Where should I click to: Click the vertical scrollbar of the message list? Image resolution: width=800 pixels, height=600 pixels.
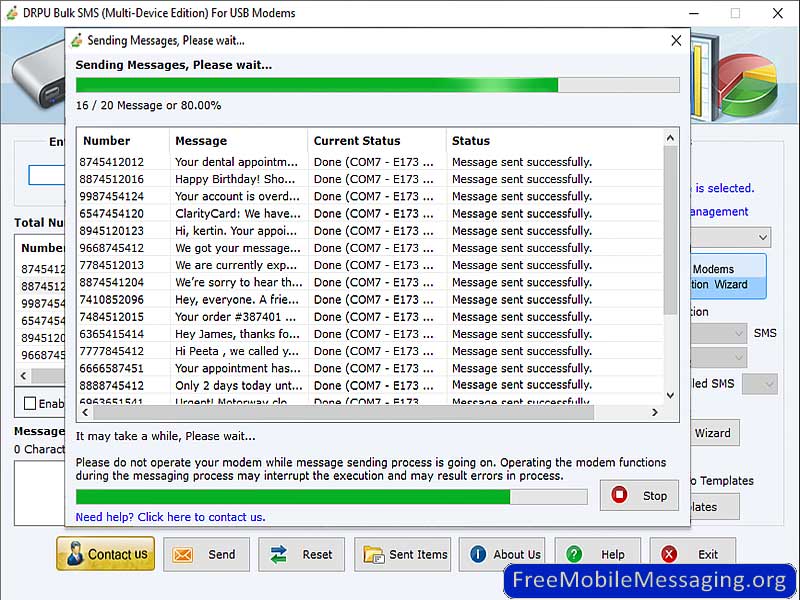[670, 230]
